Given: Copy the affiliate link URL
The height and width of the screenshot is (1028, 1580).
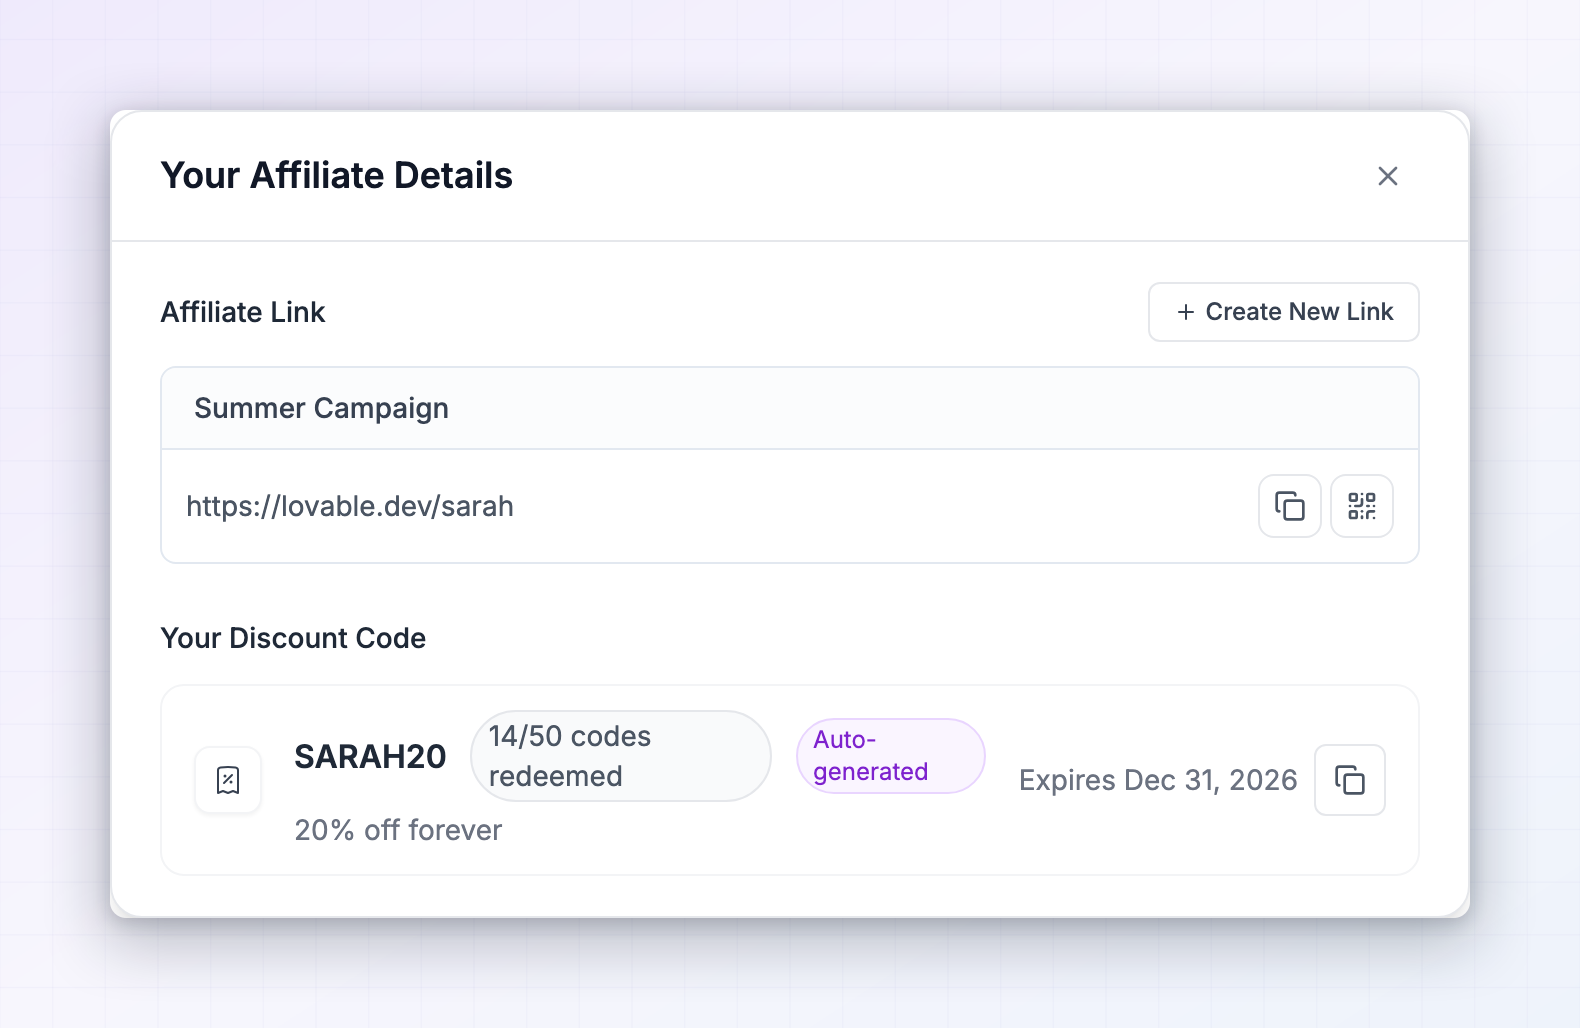Looking at the screenshot, I should (x=1290, y=506).
